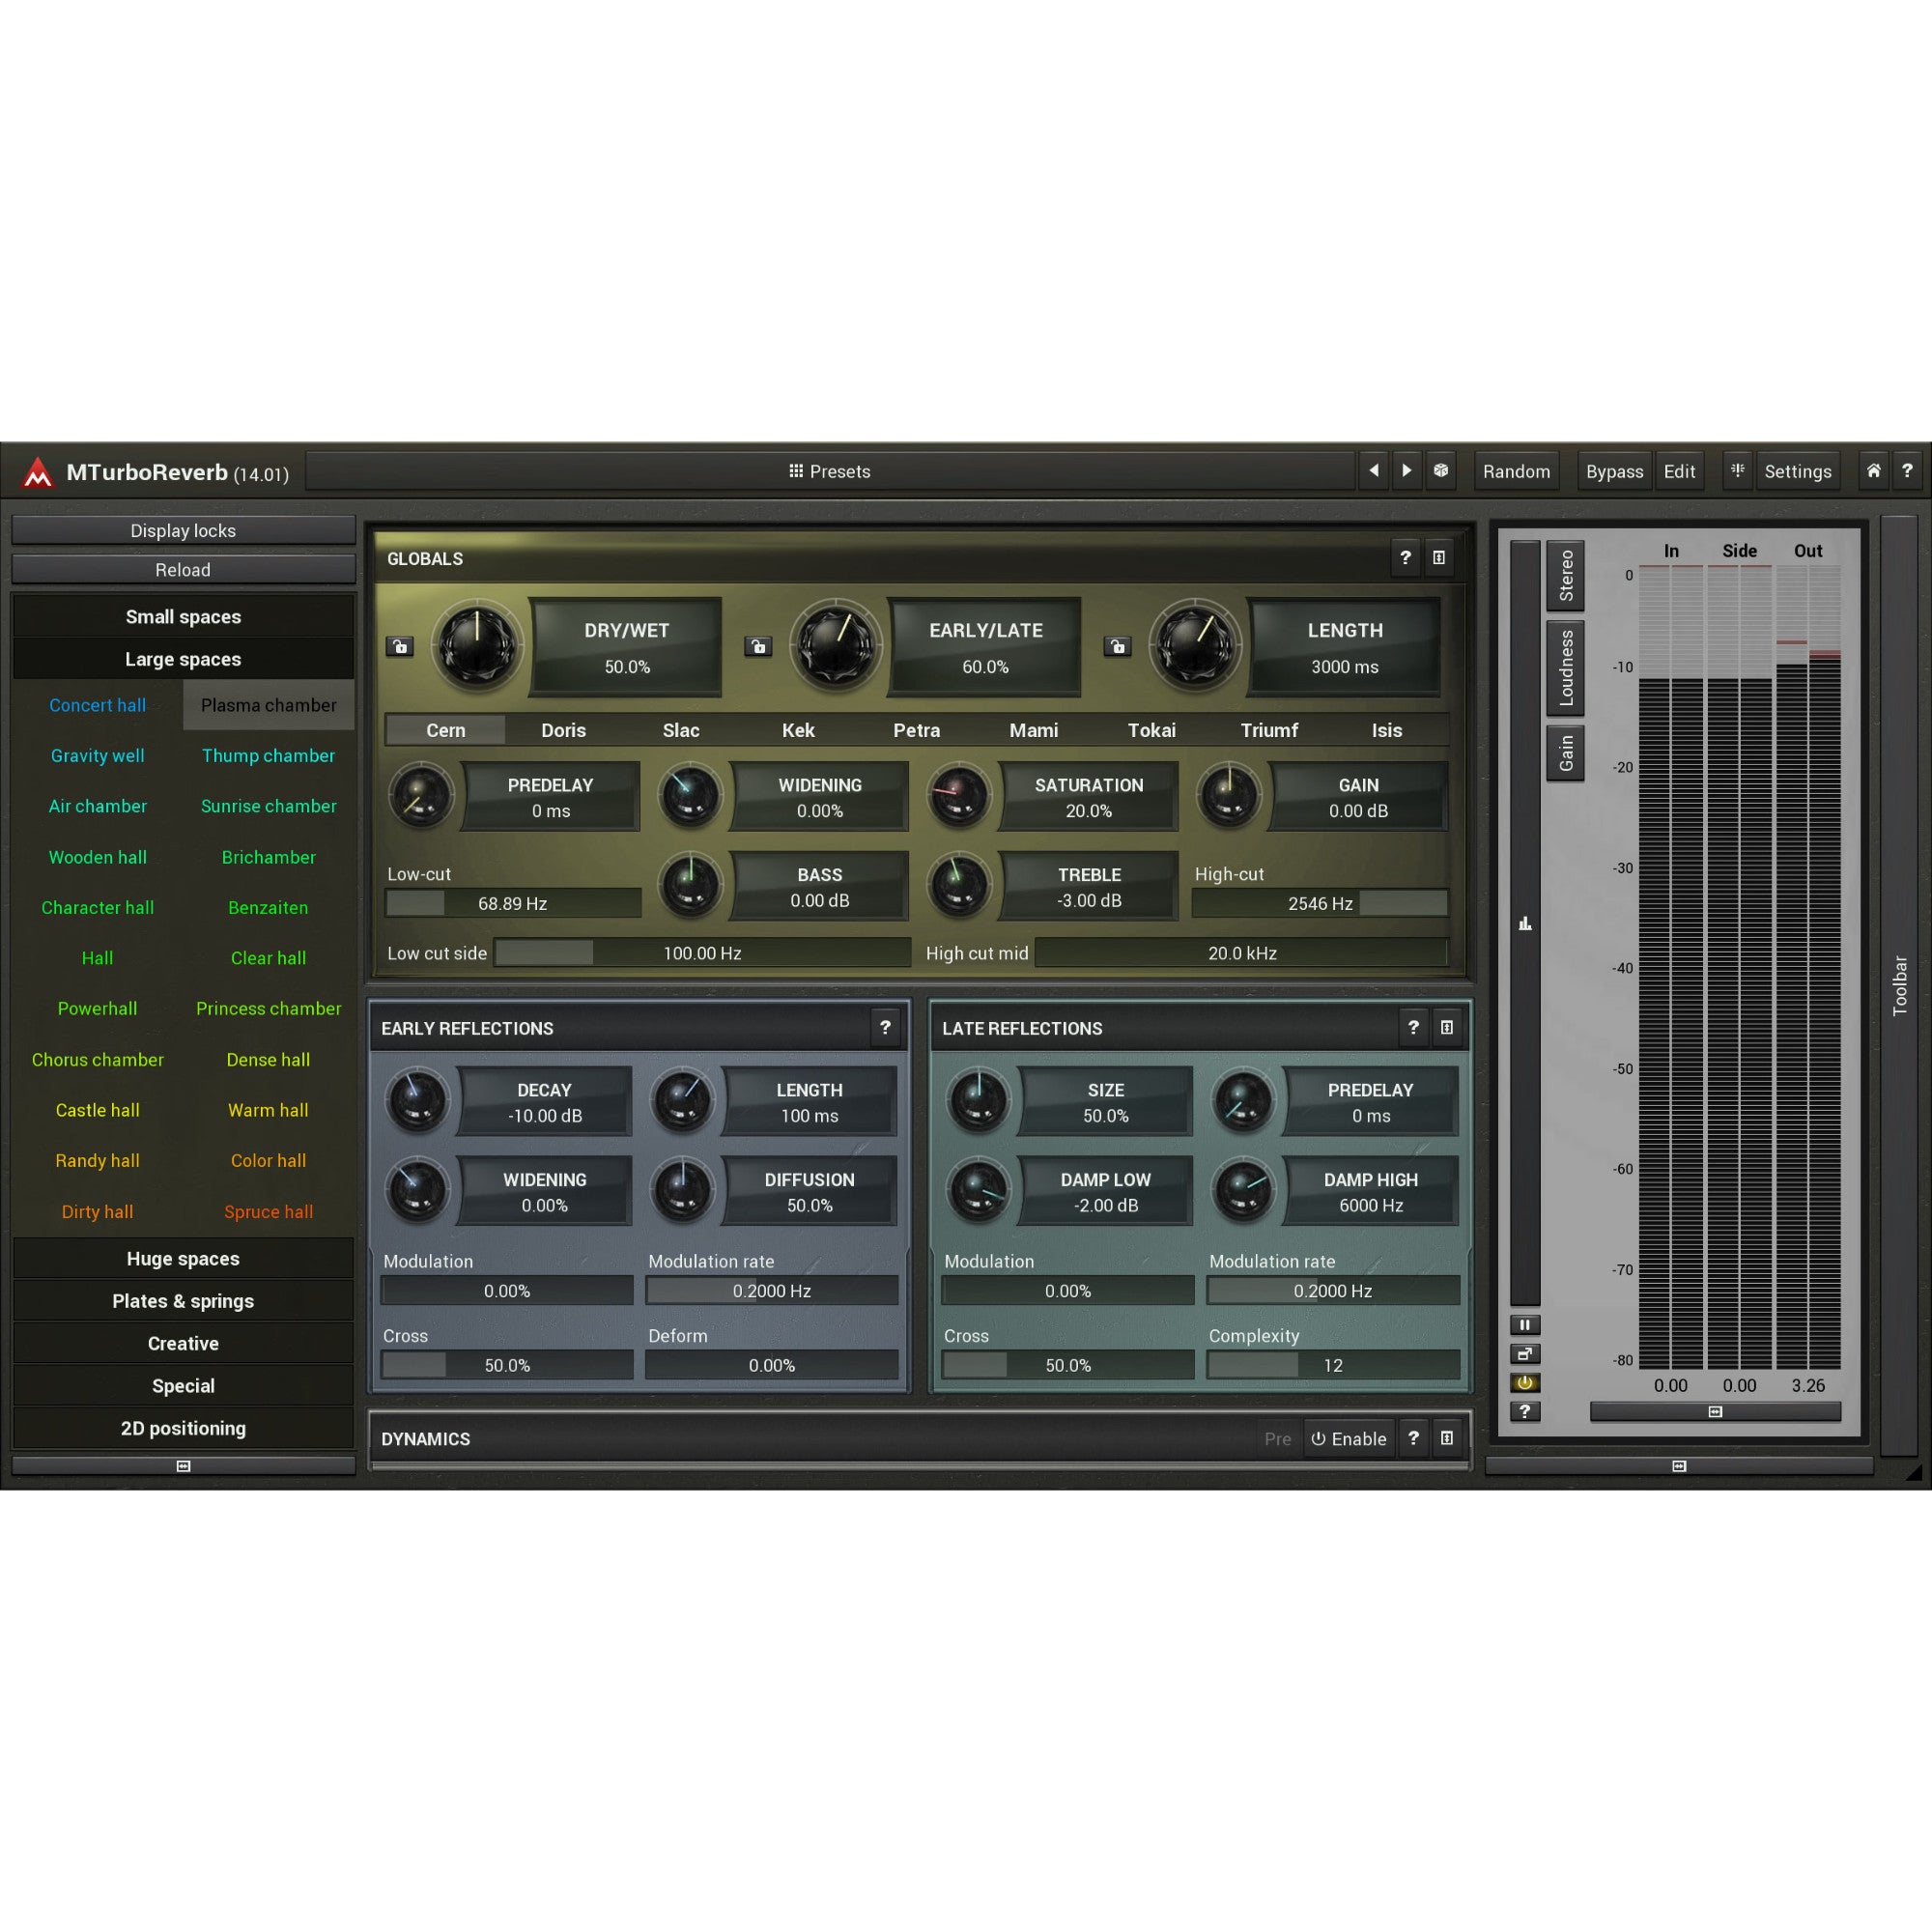Open the LATE REFLECTIONS help icon
Screen dimensions: 1932x1932
tap(1413, 1027)
